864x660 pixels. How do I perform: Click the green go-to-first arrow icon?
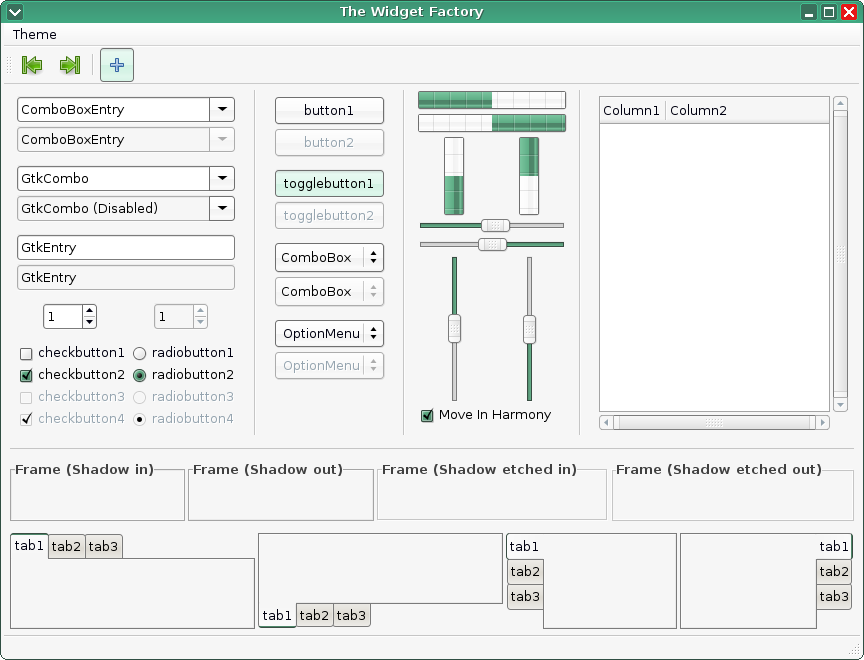[32, 65]
